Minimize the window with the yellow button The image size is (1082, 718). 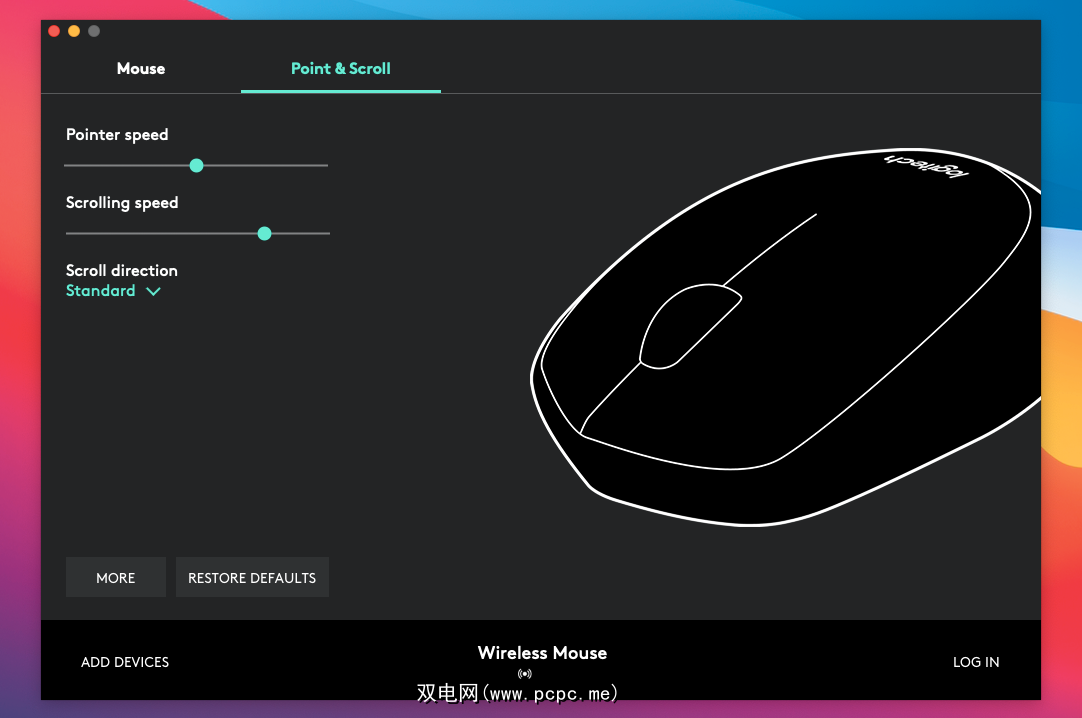74,31
